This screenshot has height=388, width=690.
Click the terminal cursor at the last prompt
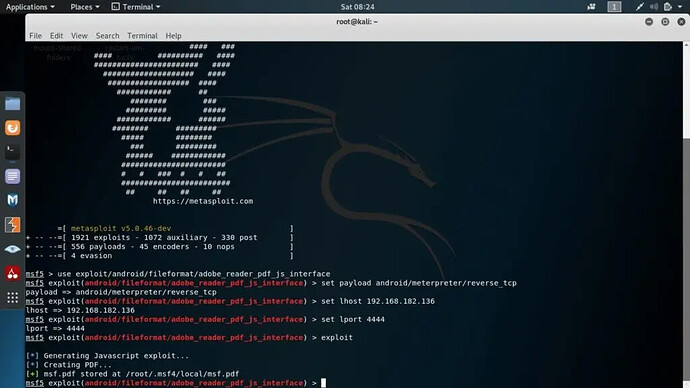click(323, 383)
